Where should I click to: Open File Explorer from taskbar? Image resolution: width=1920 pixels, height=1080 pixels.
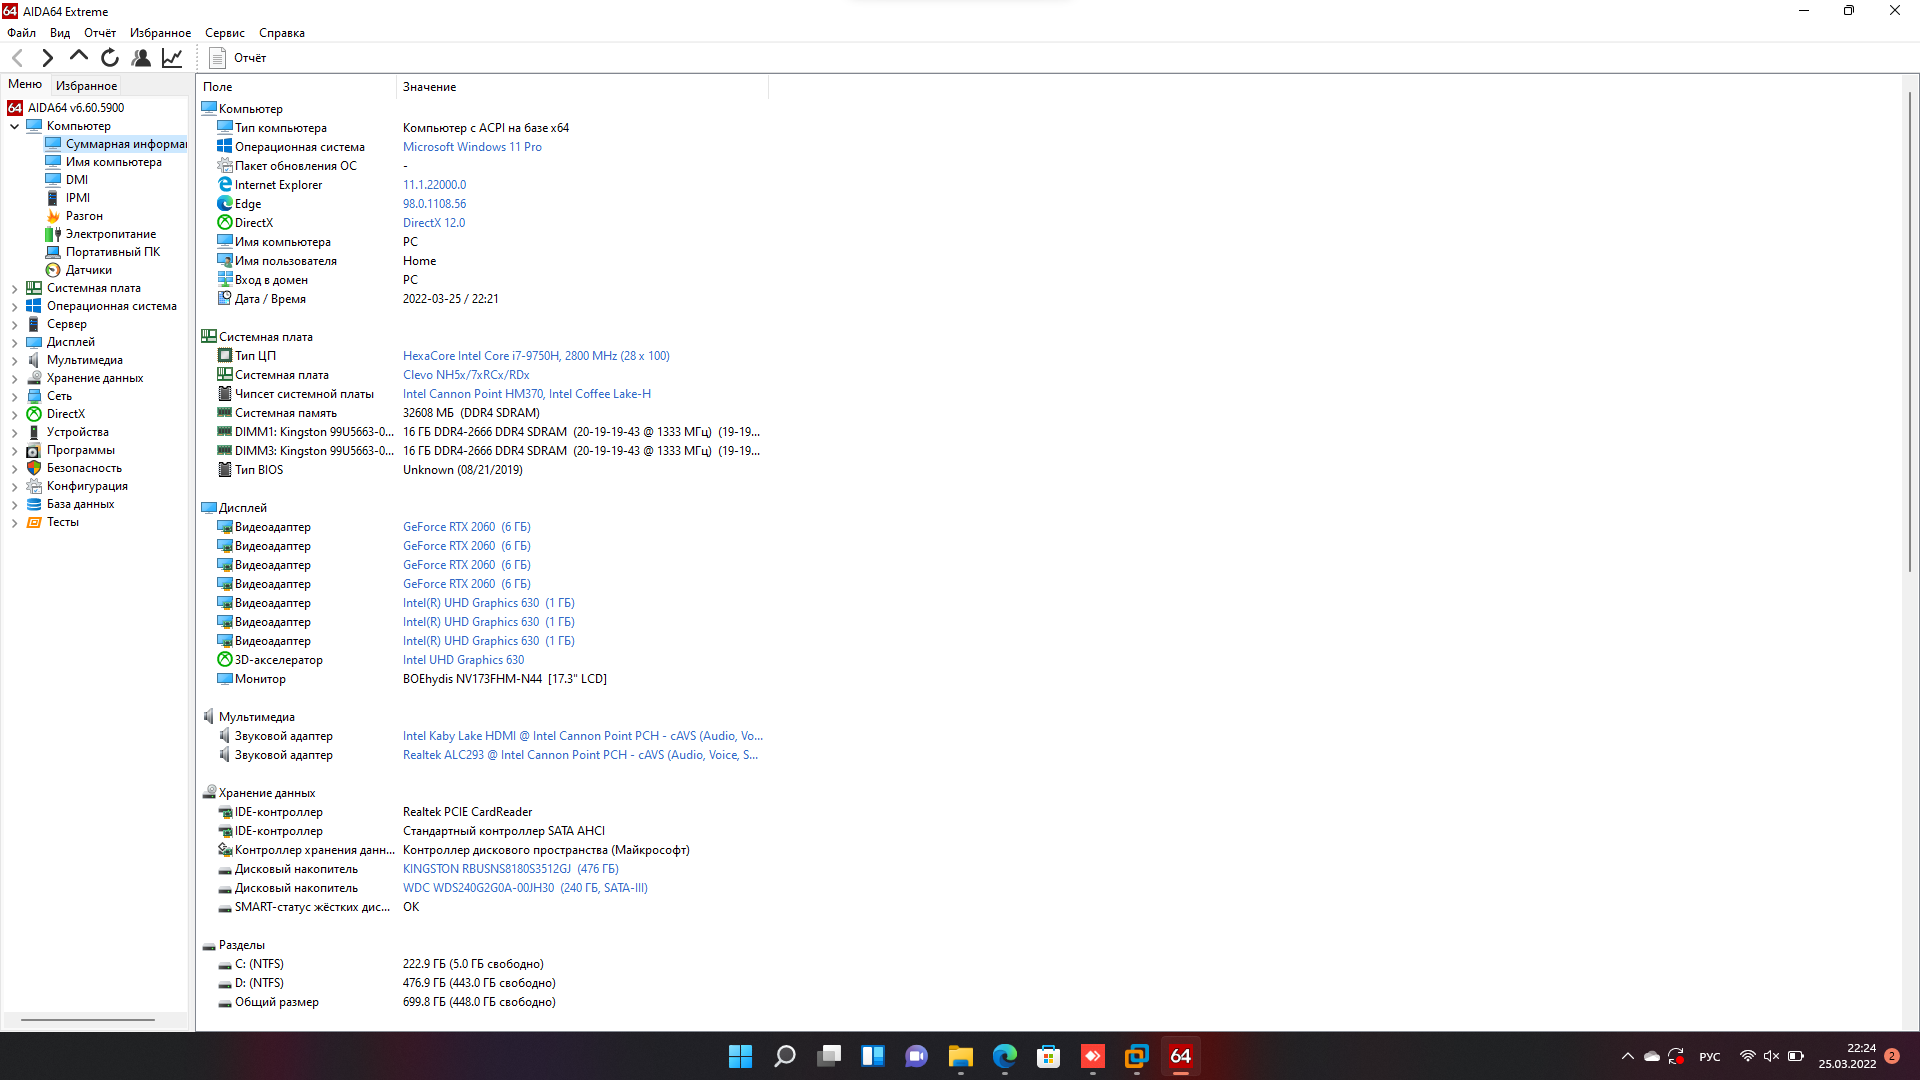pos(960,1056)
